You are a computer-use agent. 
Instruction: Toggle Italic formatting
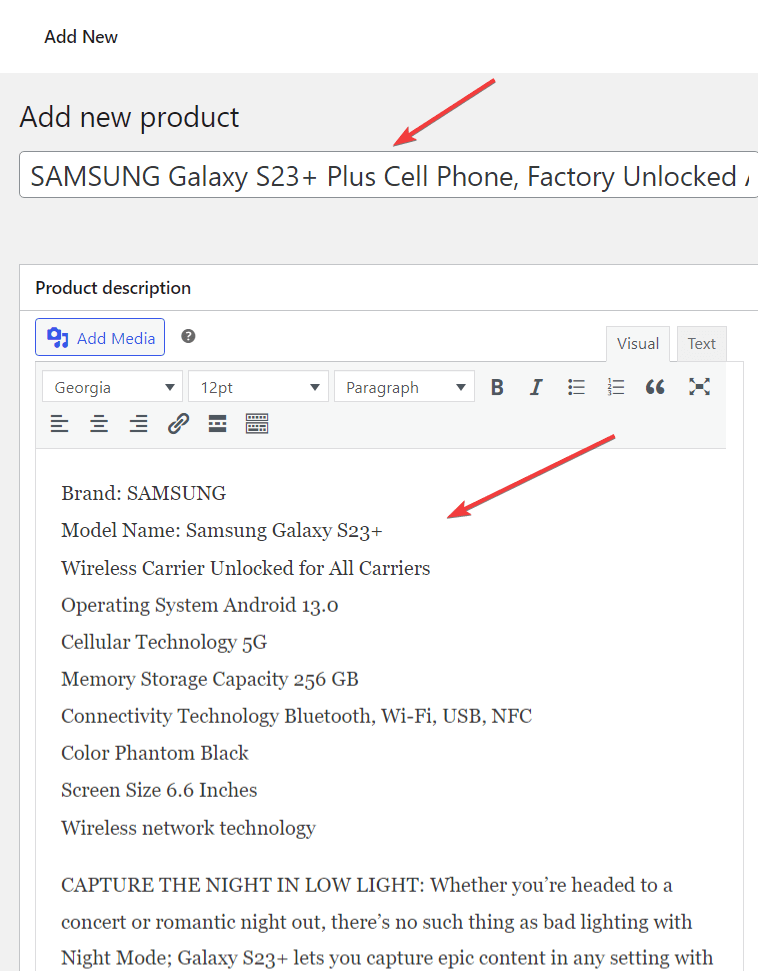[536, 388]
